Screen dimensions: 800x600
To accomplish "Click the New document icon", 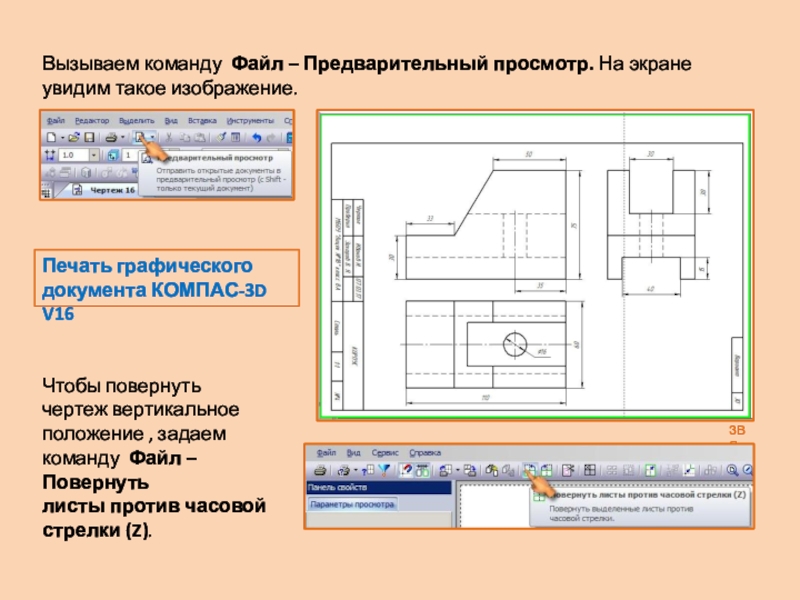I will (52, 137).
